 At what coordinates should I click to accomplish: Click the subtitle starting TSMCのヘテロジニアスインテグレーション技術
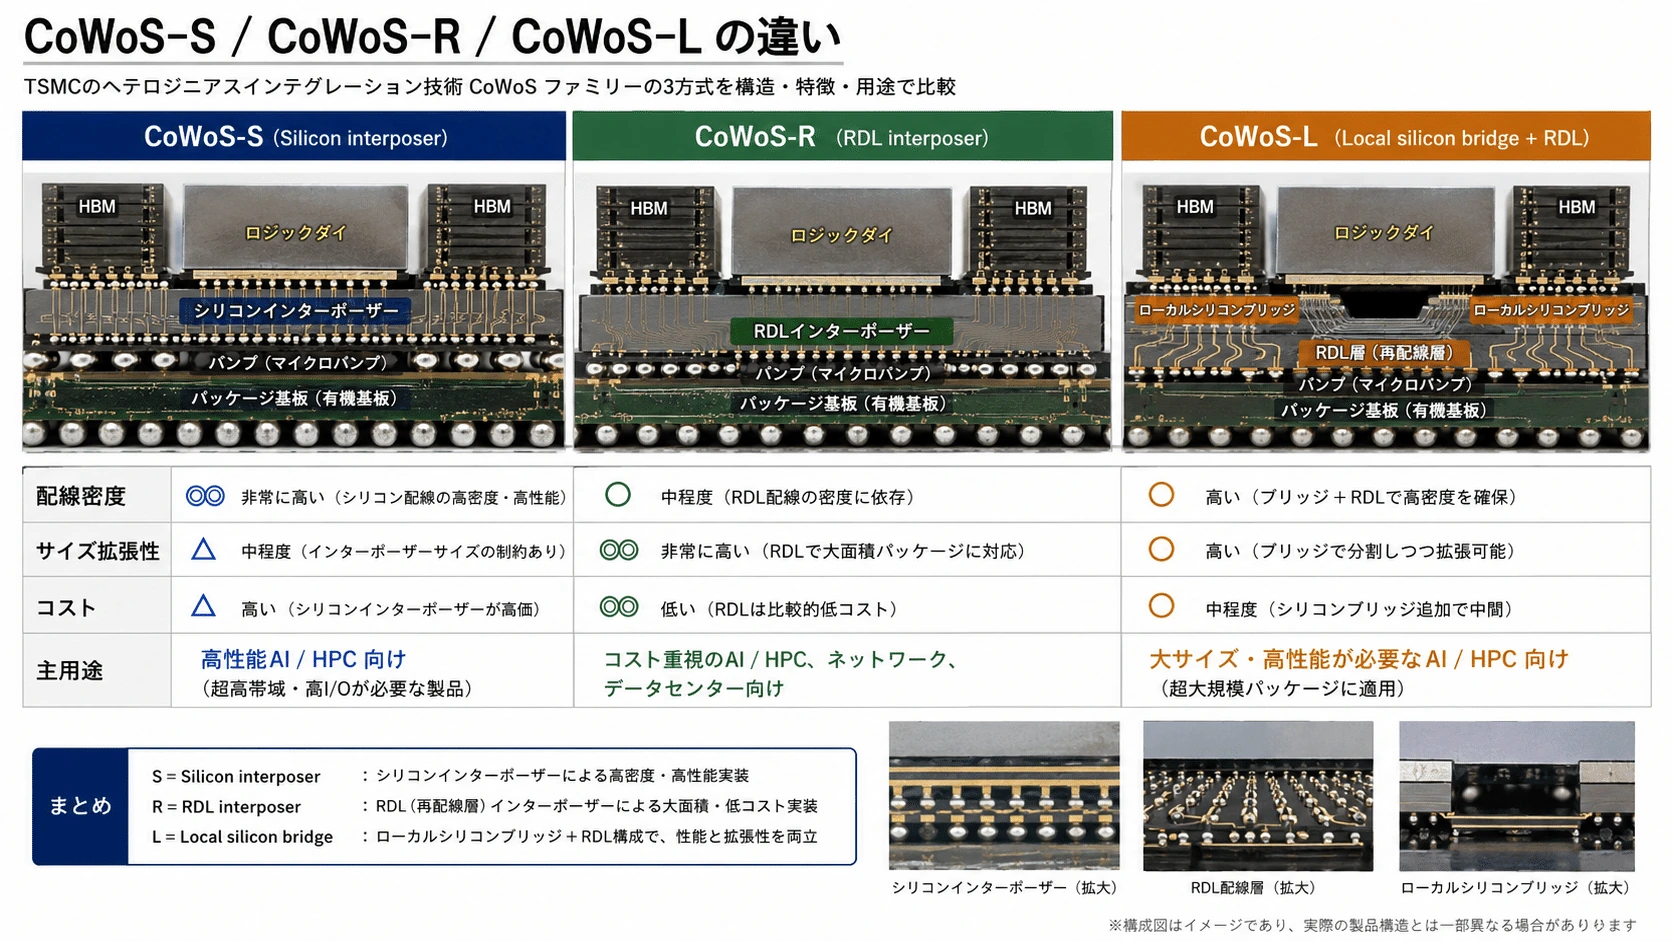tap(490, 87)
